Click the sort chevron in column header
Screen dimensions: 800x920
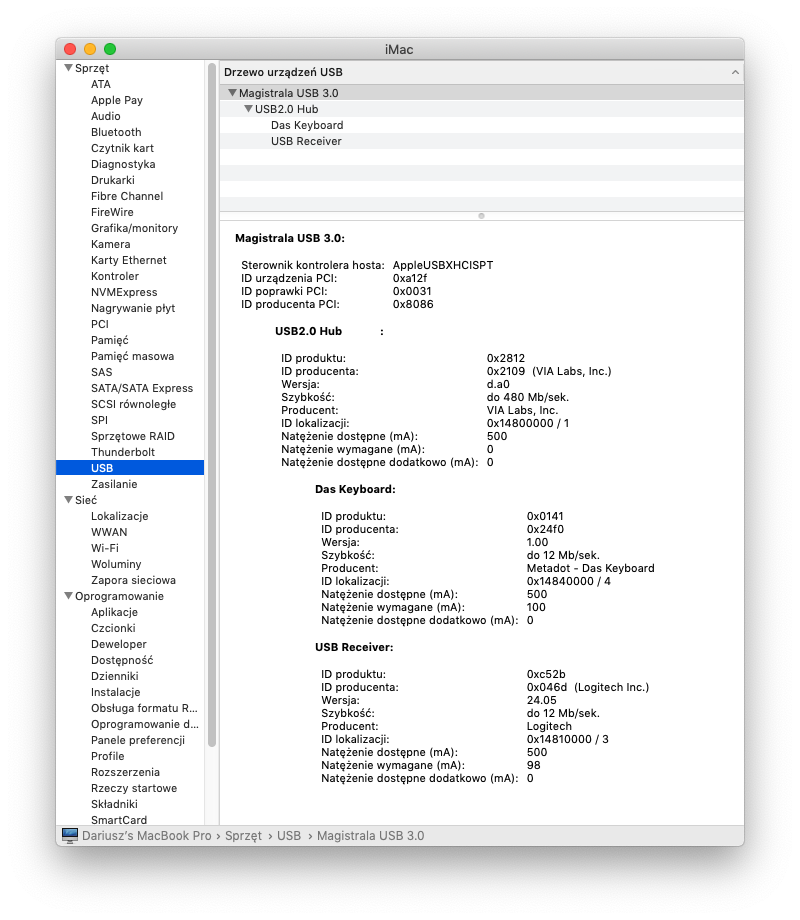735,73
